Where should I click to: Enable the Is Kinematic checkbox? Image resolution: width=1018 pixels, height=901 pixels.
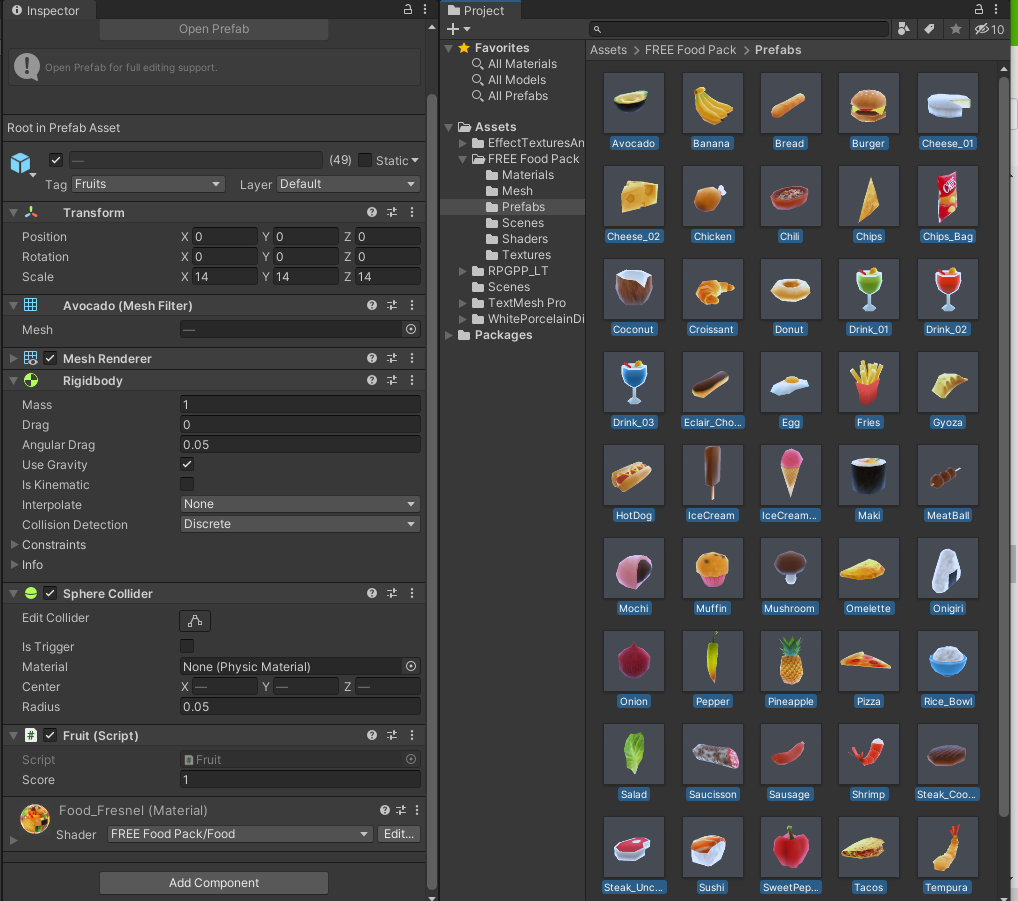pyautogui.click(x=187, y=485)
